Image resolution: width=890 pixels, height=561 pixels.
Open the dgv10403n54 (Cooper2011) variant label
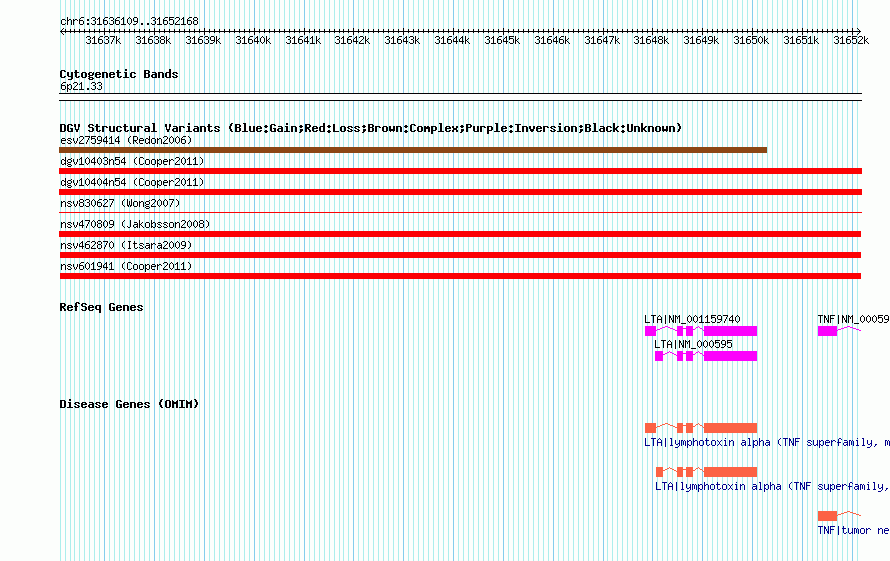(x=132, y=161)
